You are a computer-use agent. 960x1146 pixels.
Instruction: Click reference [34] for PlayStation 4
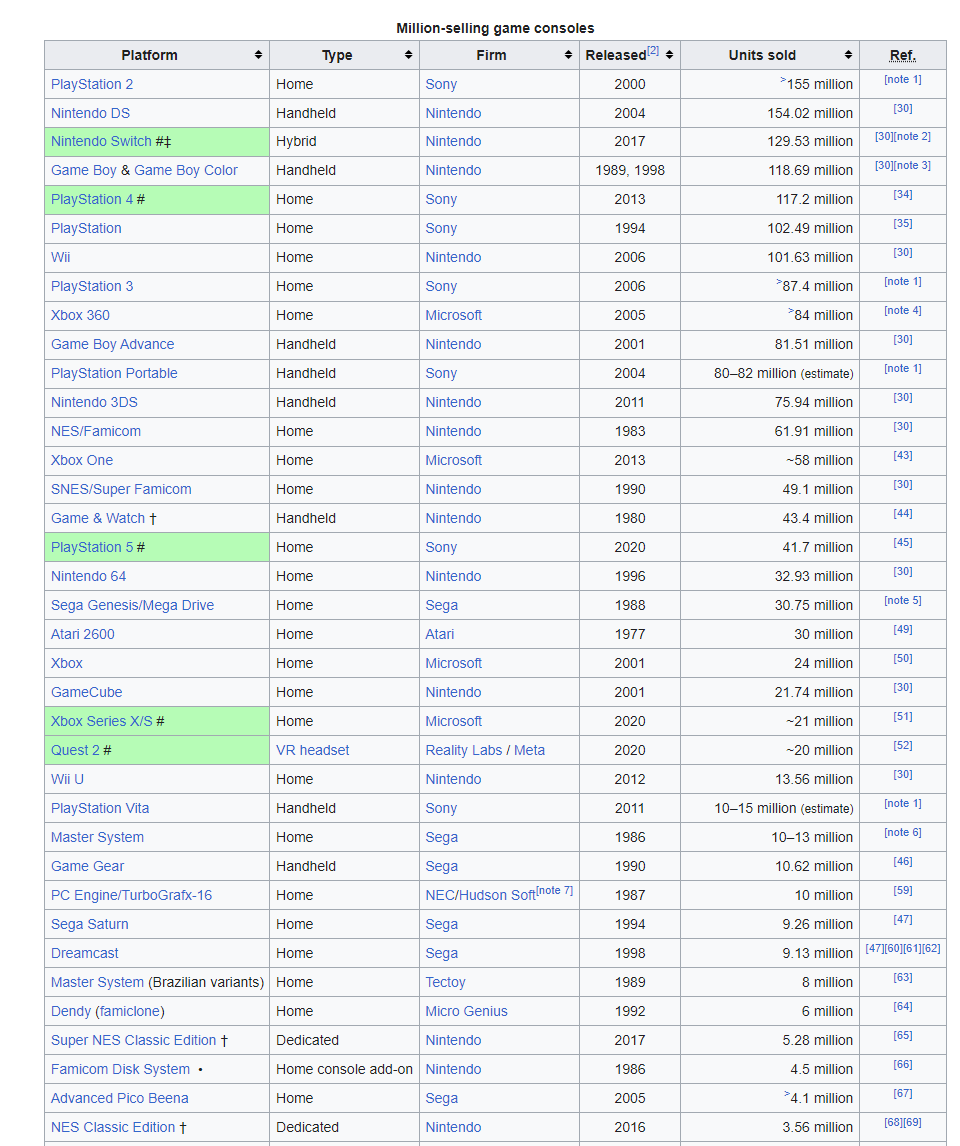tap(903, 194)
